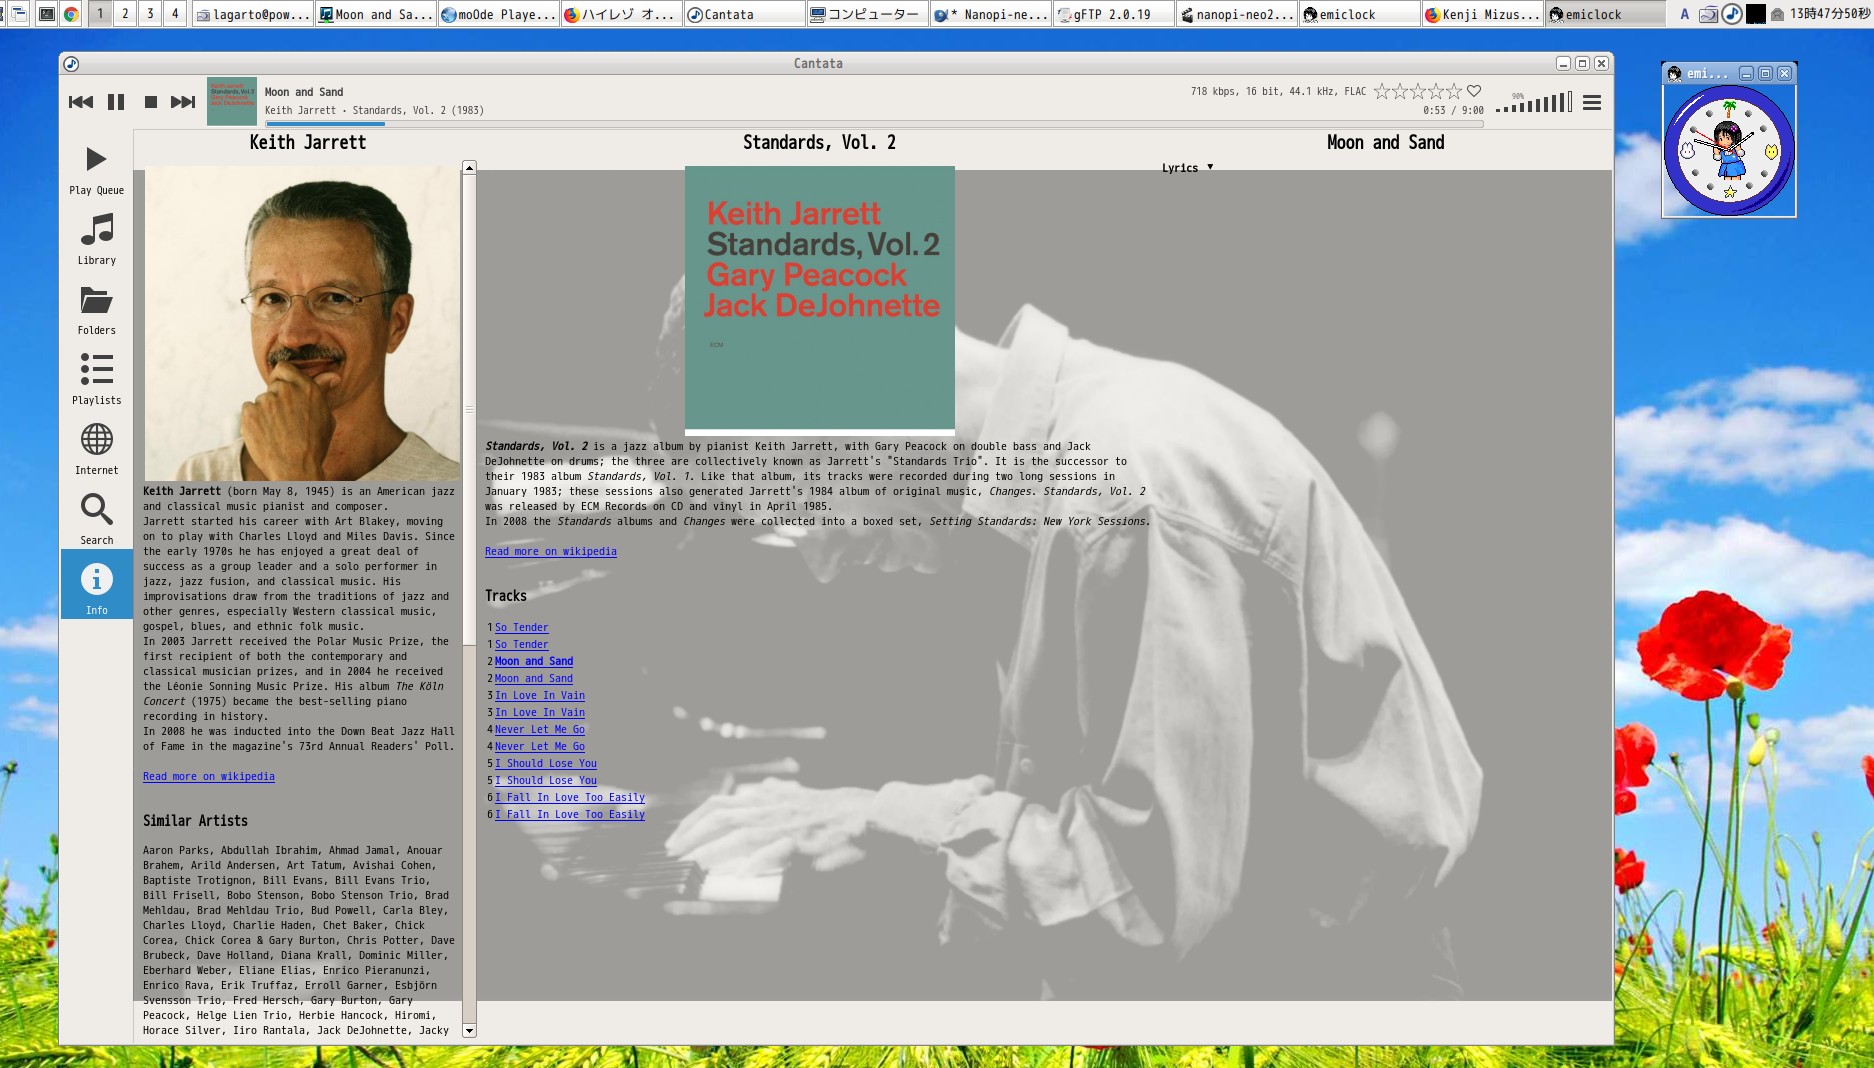Open the Internet sources view
This screenshot has width=1874, height=1068.
(x=97, y=449)
